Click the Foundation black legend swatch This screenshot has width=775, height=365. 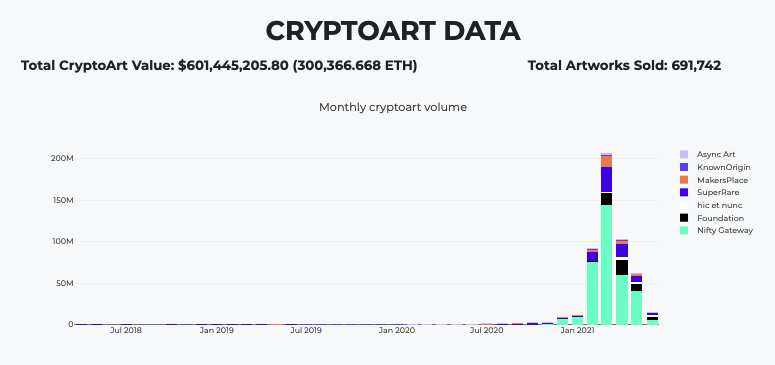pos(684,218)
